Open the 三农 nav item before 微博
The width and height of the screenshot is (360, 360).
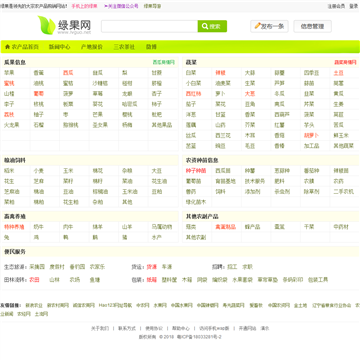point(124,47)
